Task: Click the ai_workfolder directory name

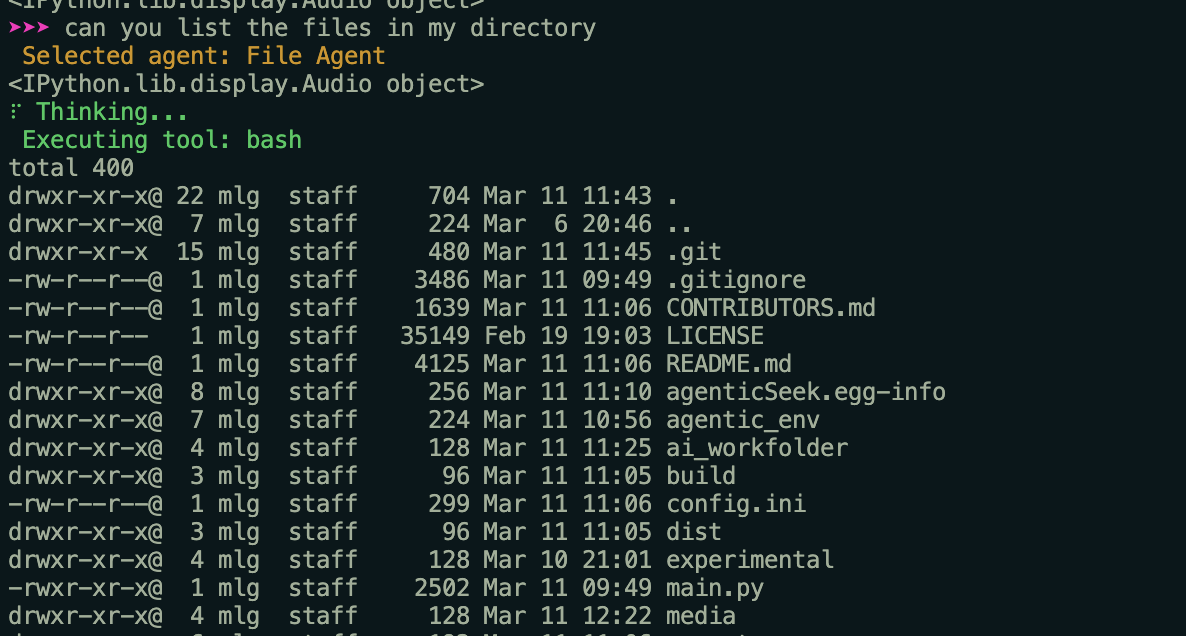Action: pyautogui.click(x=756, y=448)
